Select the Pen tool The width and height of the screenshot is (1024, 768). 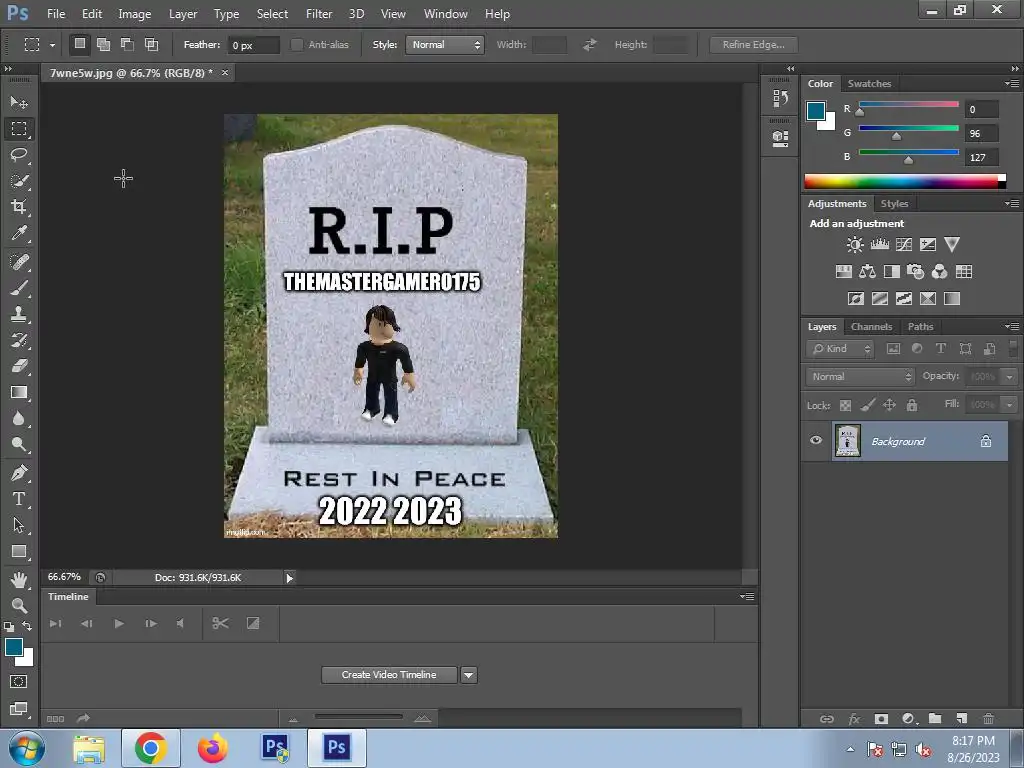(19, 473)
